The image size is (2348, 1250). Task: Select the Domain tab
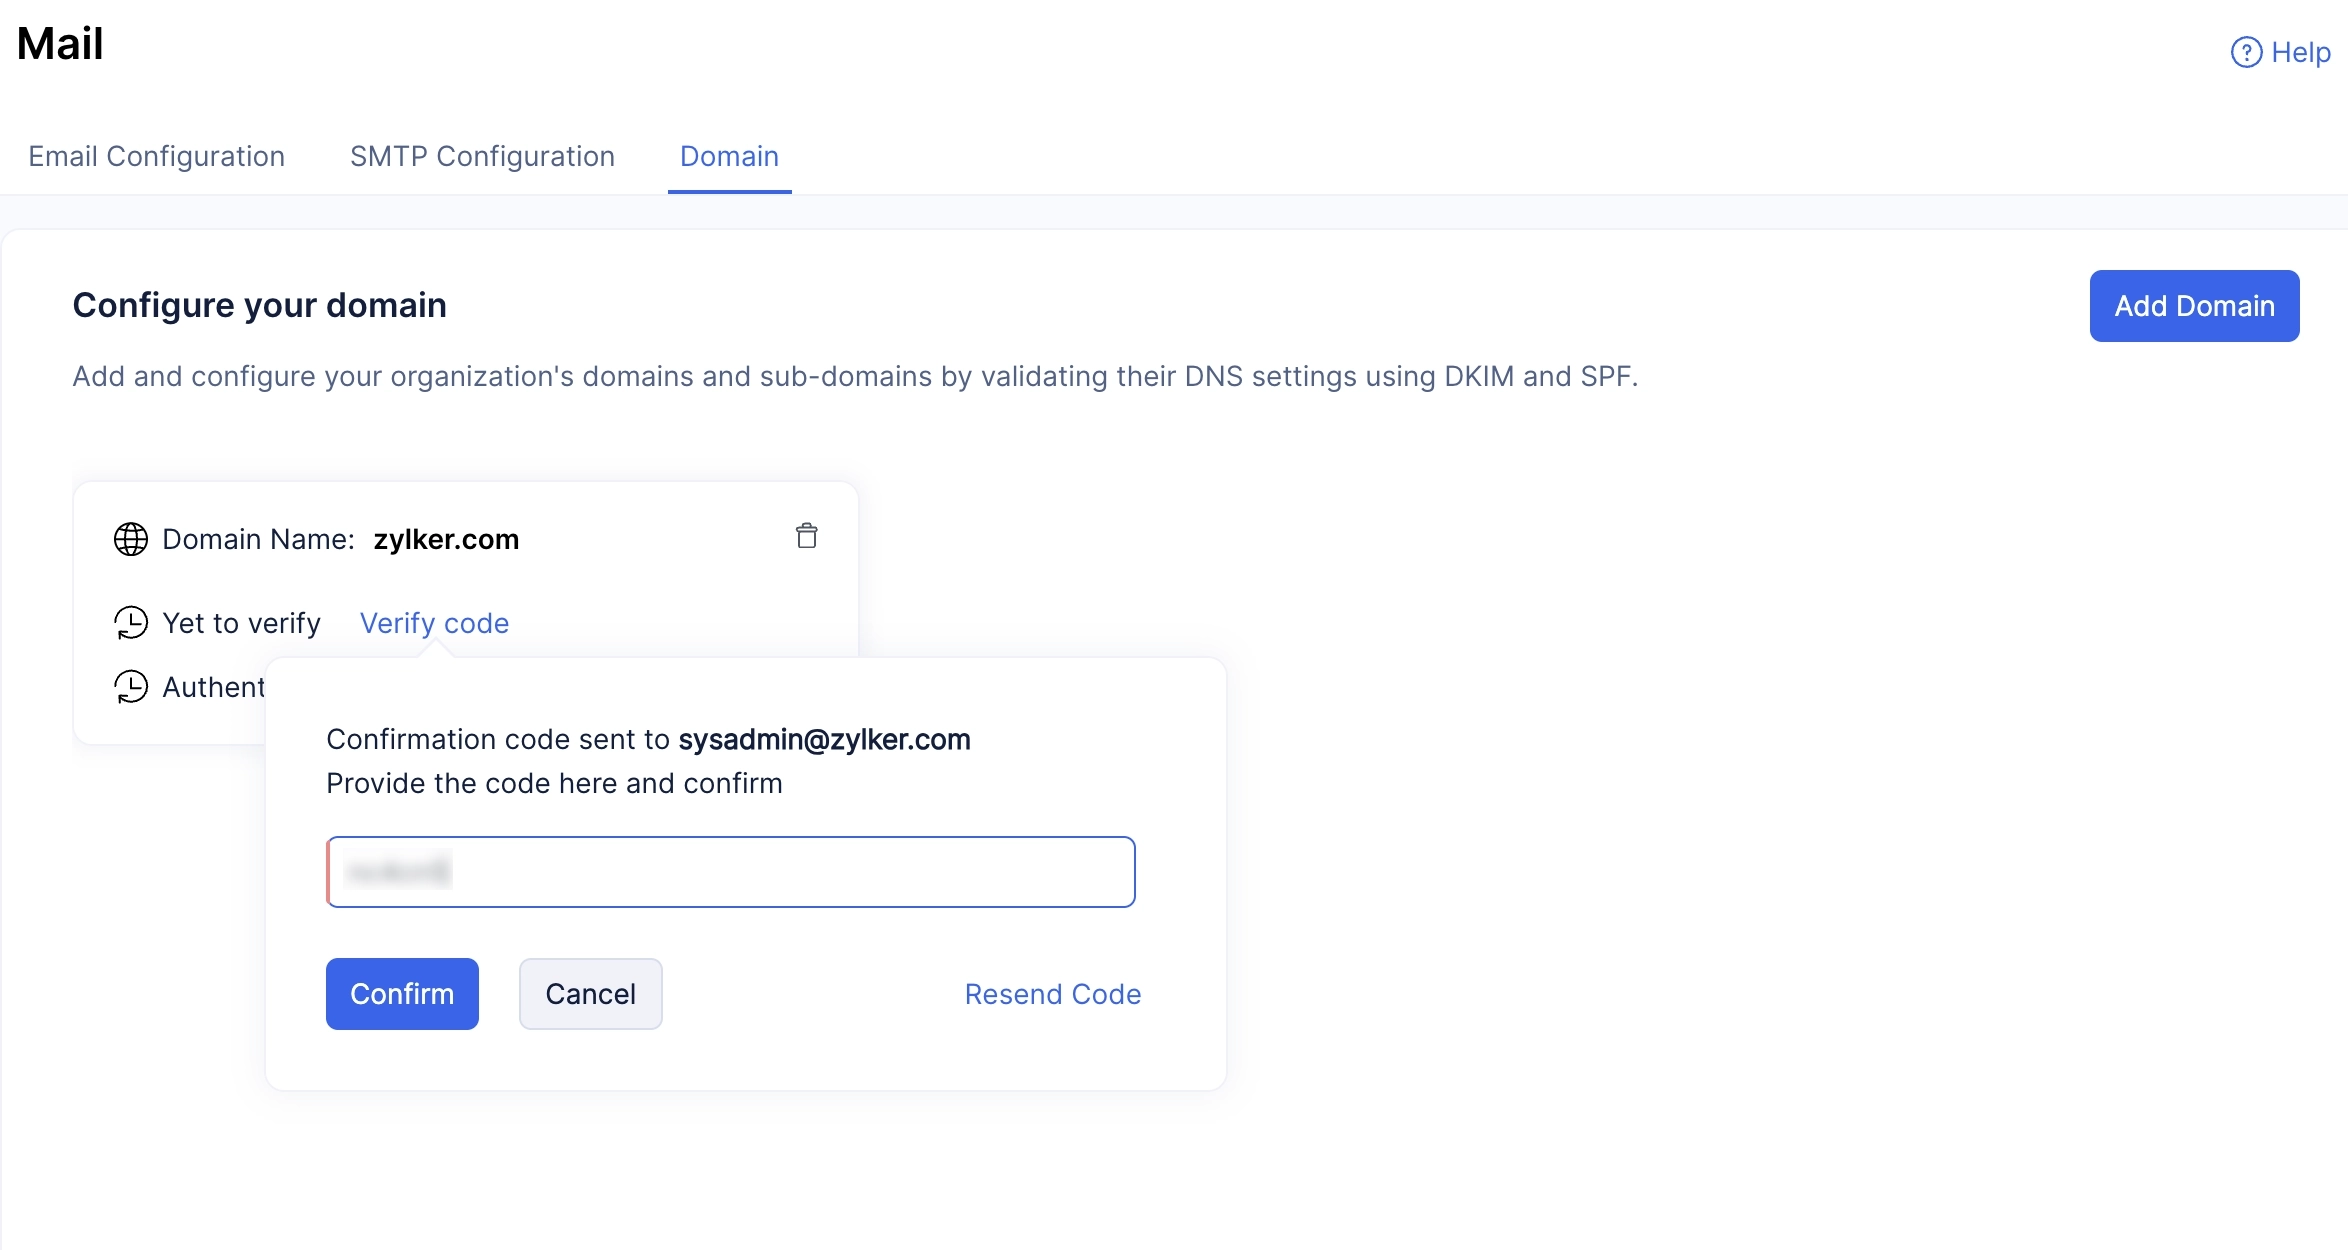click(729, 156)
